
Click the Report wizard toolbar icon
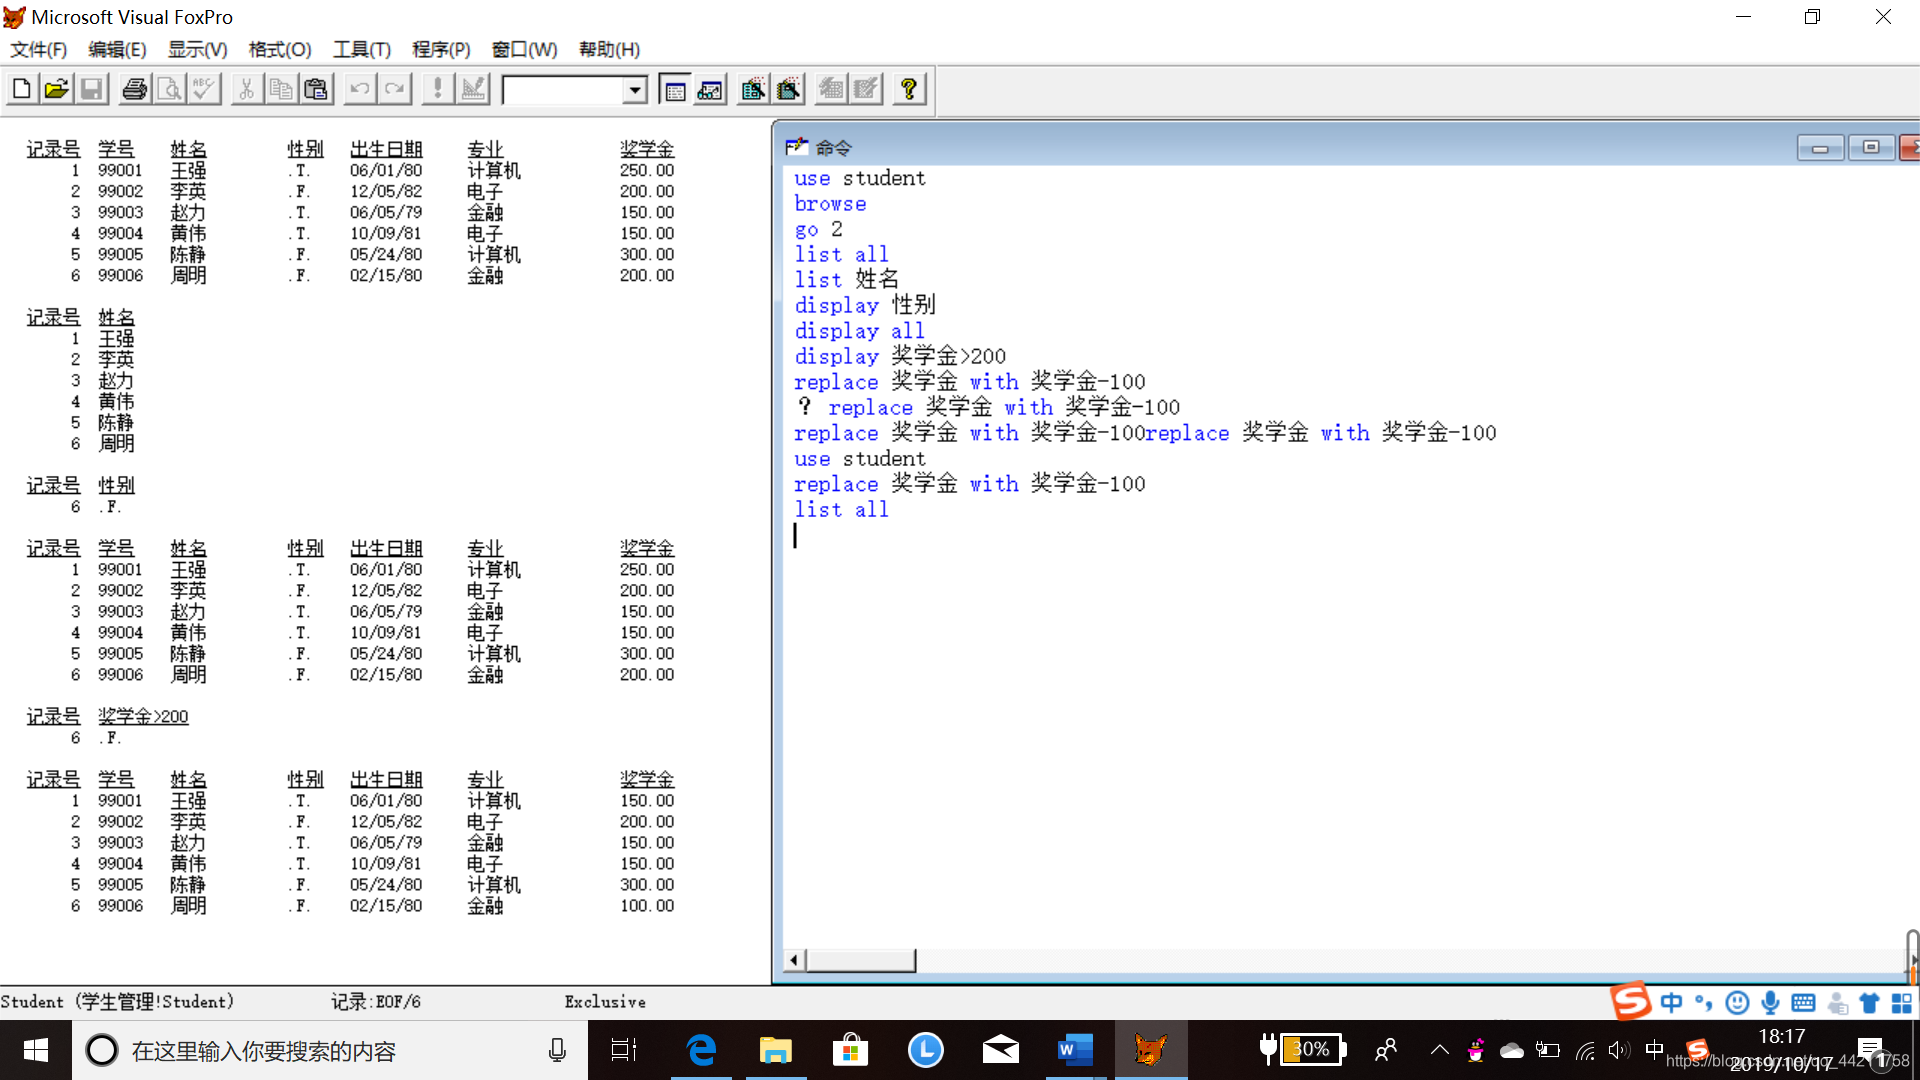(789, 90)
